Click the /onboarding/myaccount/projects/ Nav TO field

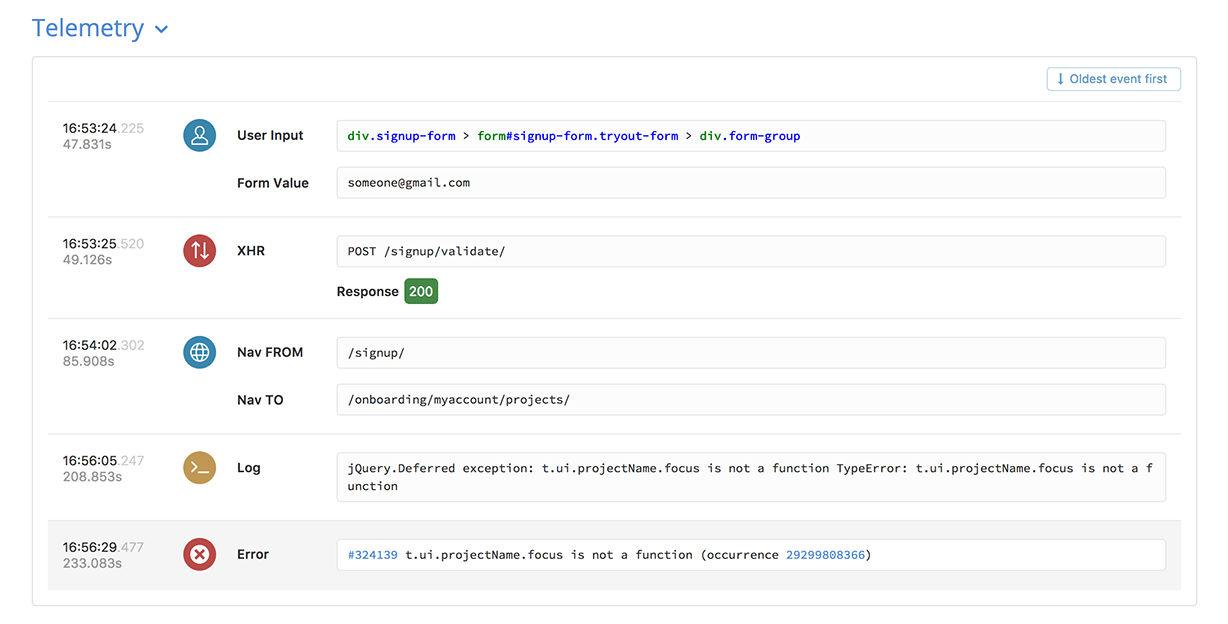pos(750,400)
